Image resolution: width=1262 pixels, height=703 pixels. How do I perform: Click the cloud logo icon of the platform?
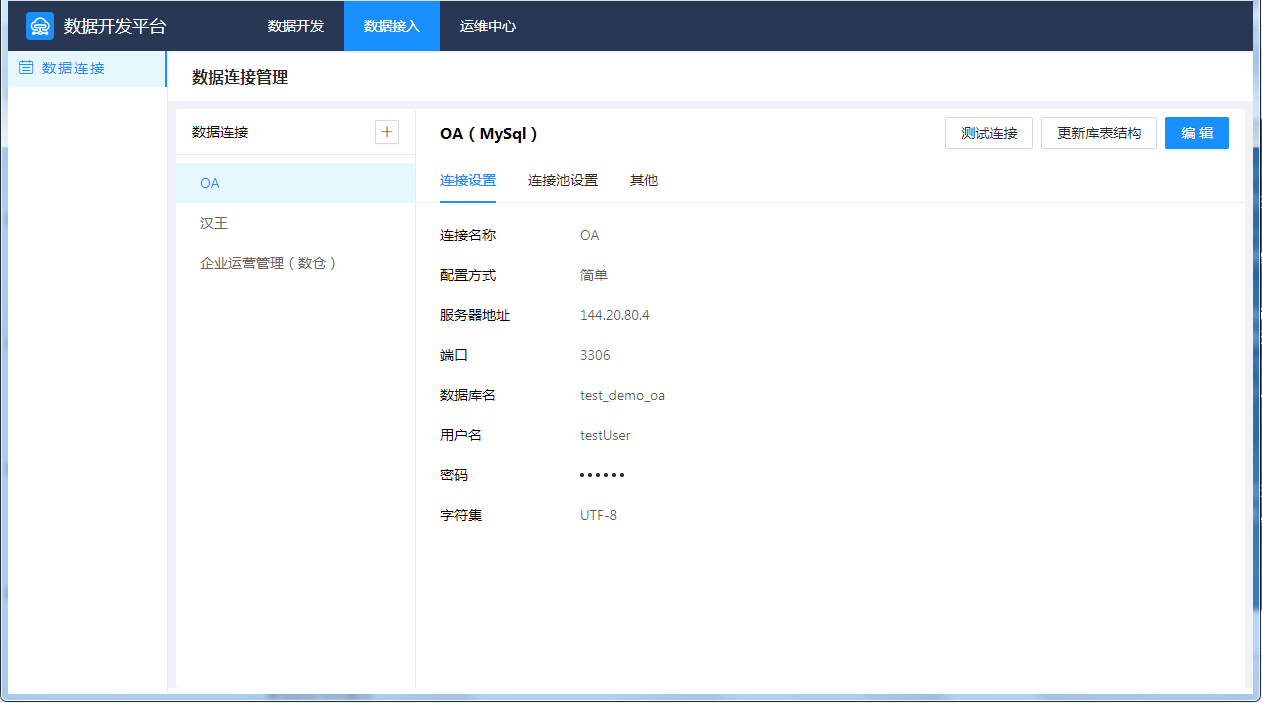pyautogui.click(x=40, y=26)
